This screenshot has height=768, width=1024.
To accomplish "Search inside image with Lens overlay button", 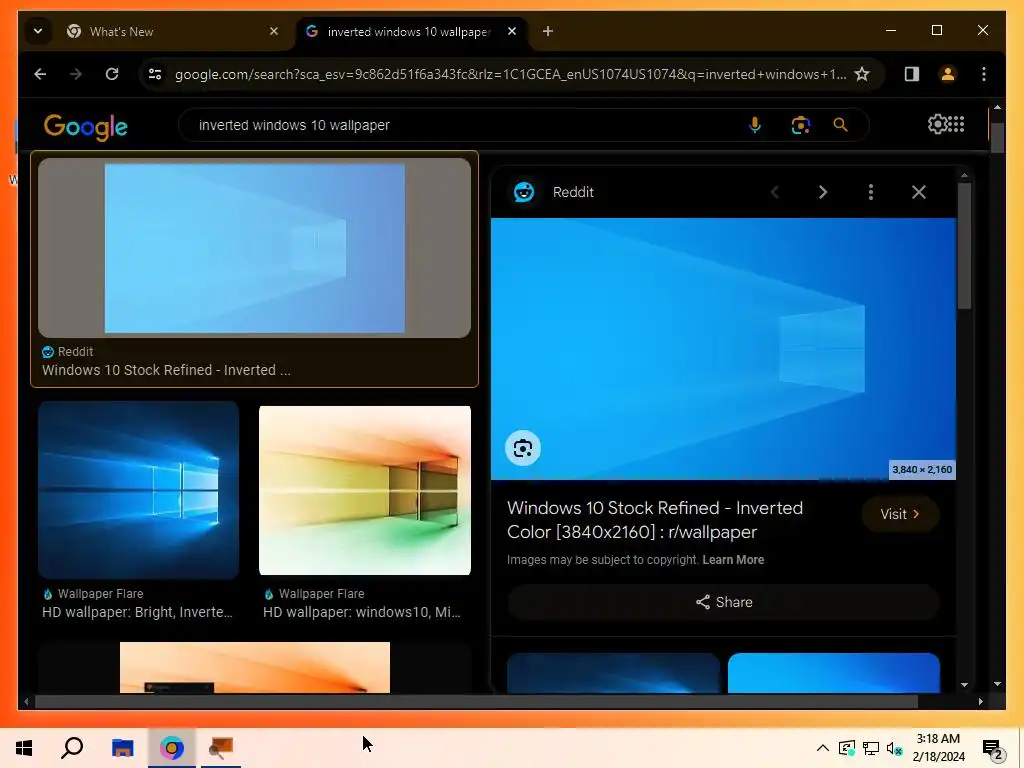I will click(522, 449).
